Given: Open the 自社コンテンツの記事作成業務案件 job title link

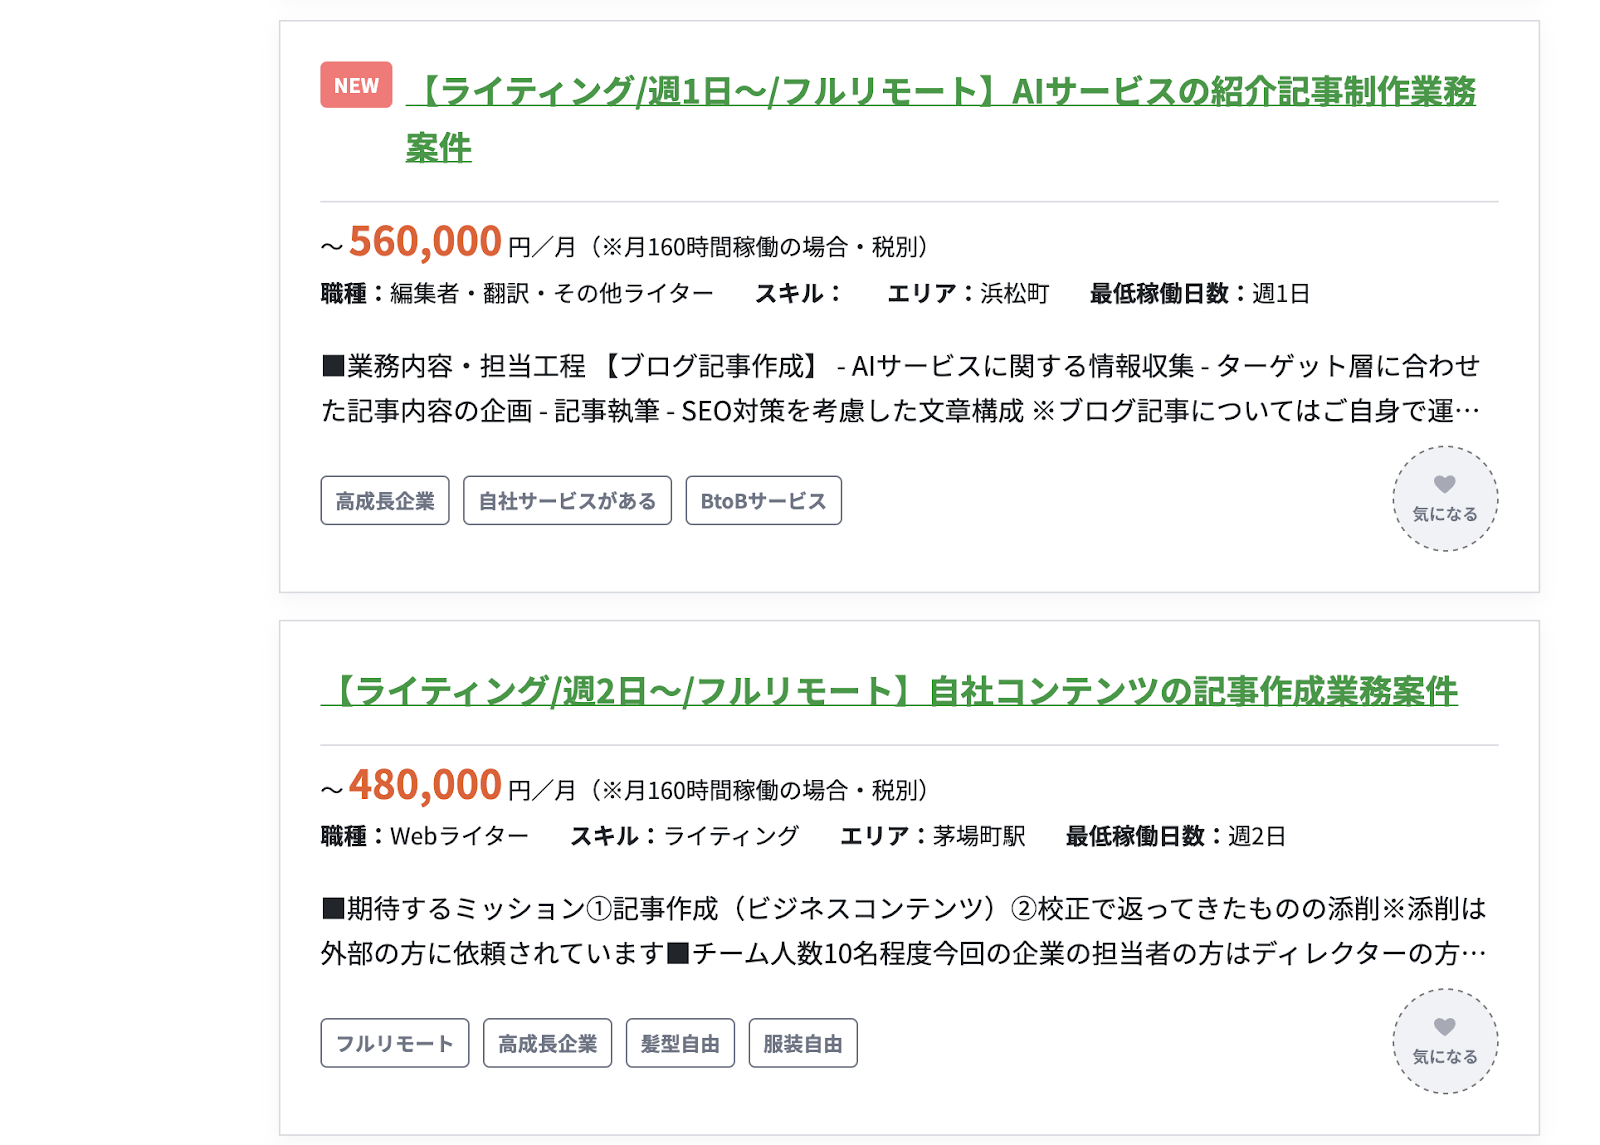Looking at the screenshot, I should click(x=889, y=691).
